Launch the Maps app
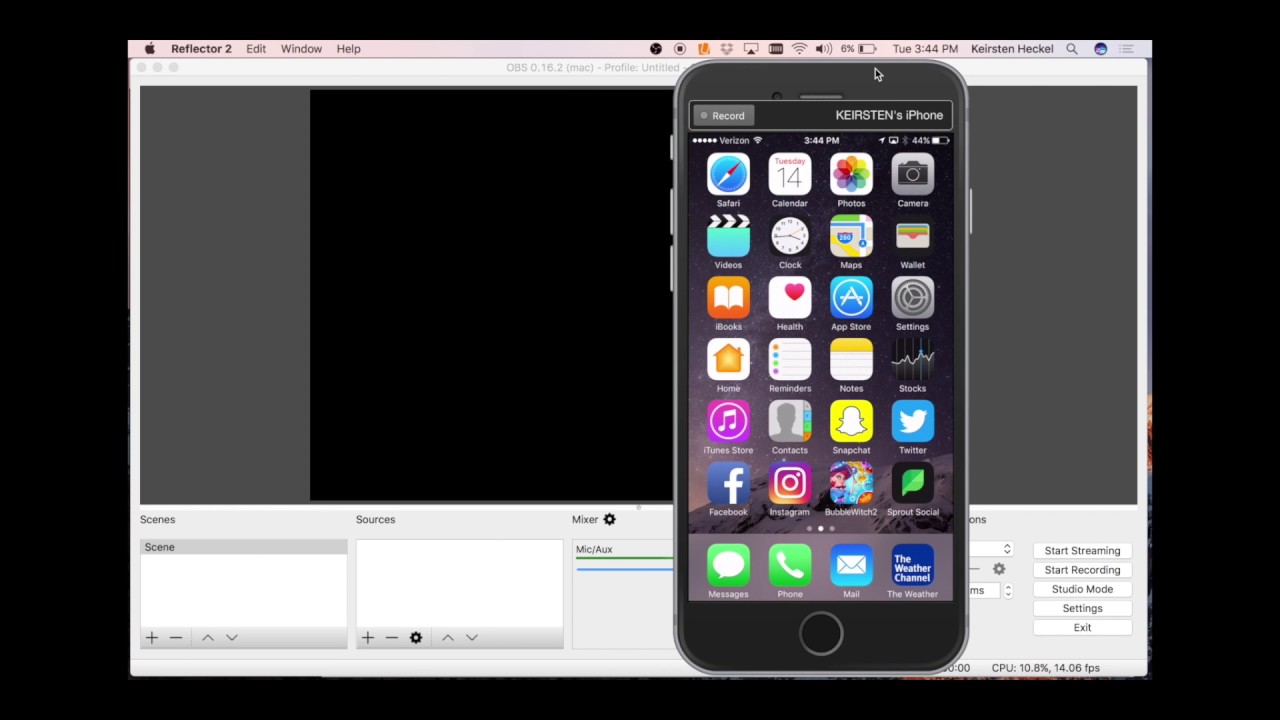This screenshot has width=1280, height=720. click(x=851, y=237)
